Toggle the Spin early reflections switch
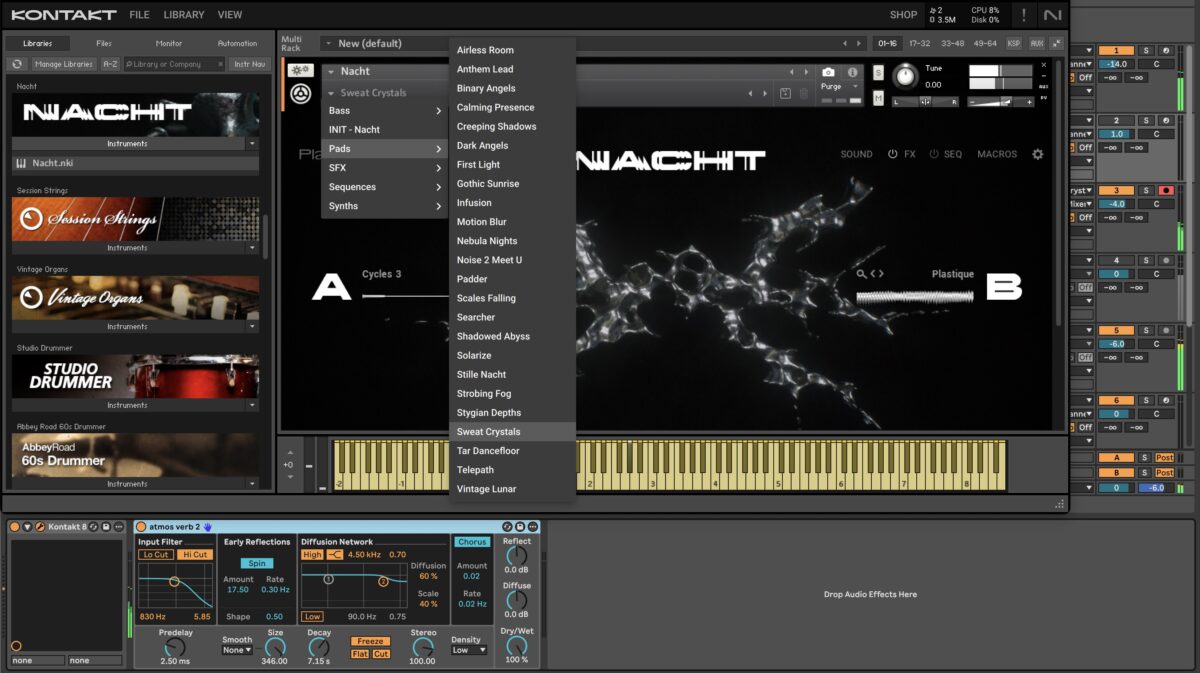1200x673 pixels. [x=257, y=563]
